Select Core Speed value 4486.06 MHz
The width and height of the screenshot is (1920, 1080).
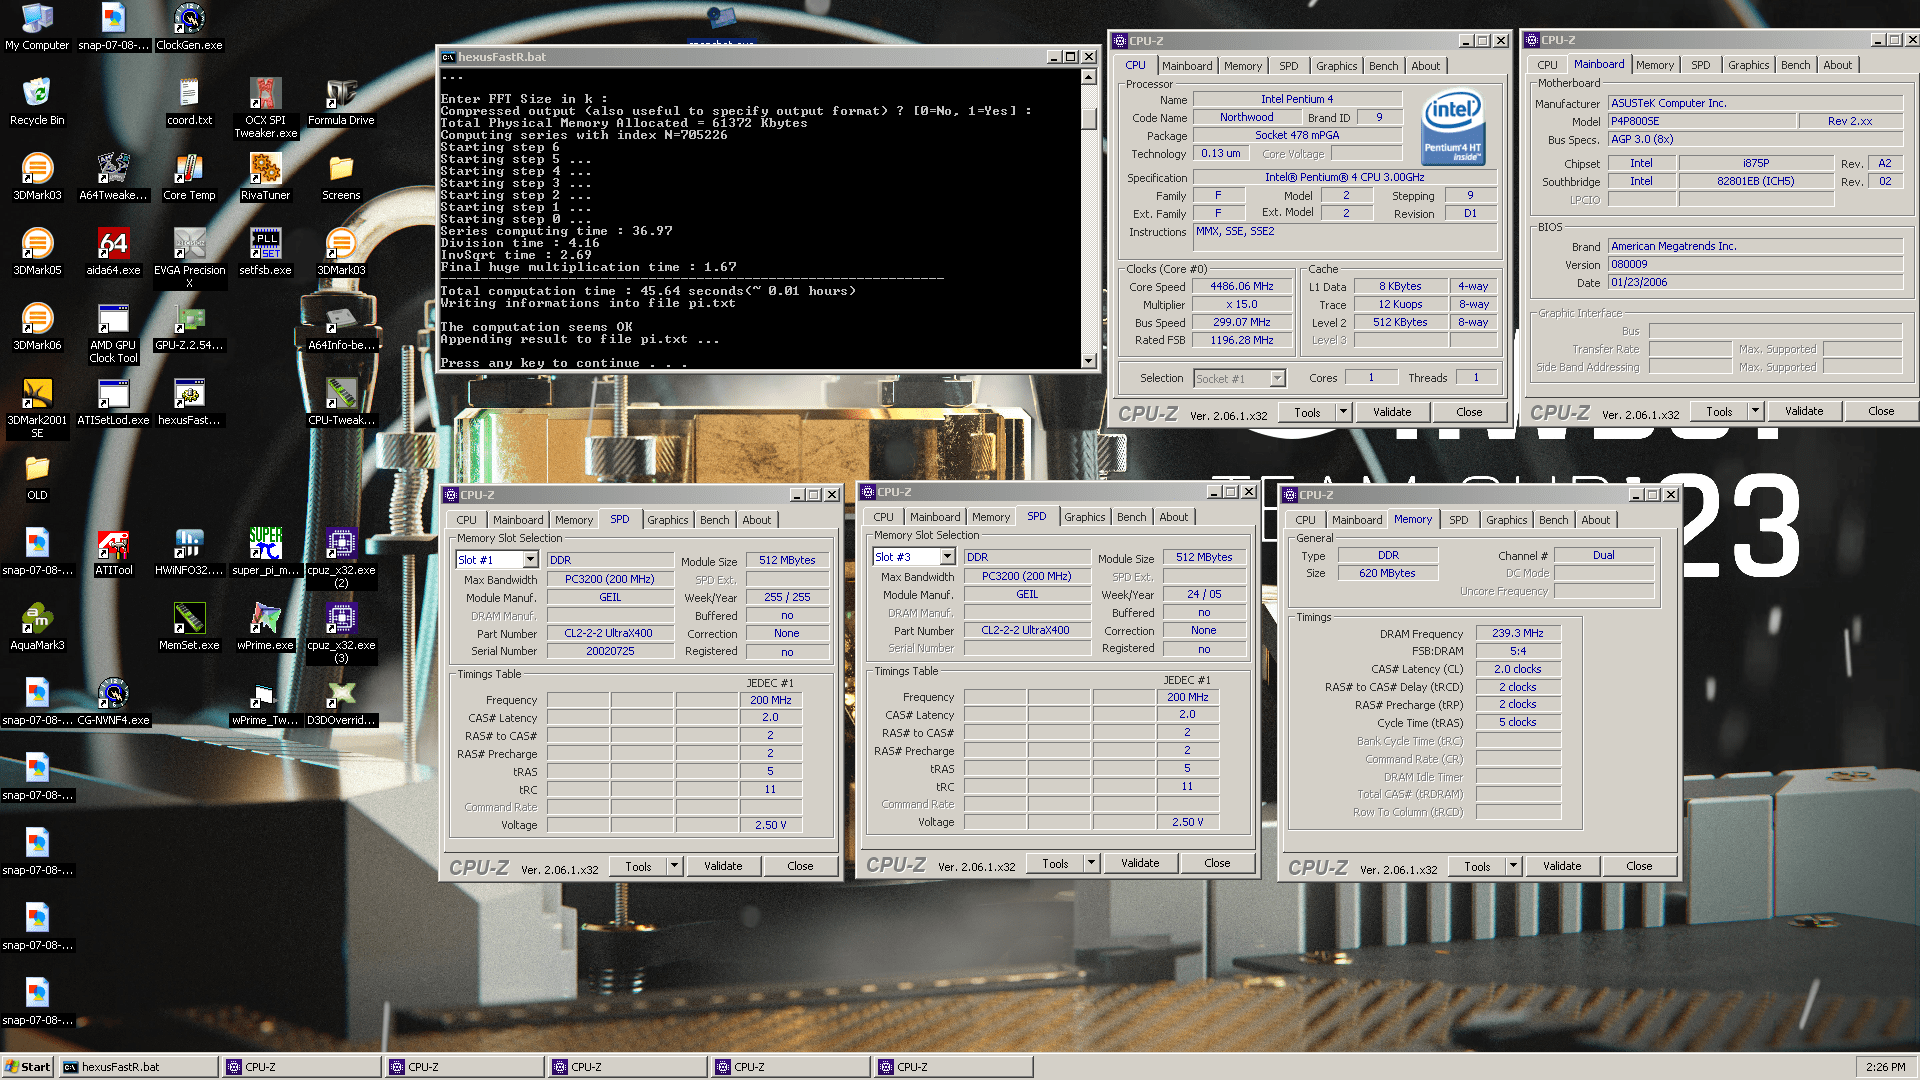(1241, 286)
